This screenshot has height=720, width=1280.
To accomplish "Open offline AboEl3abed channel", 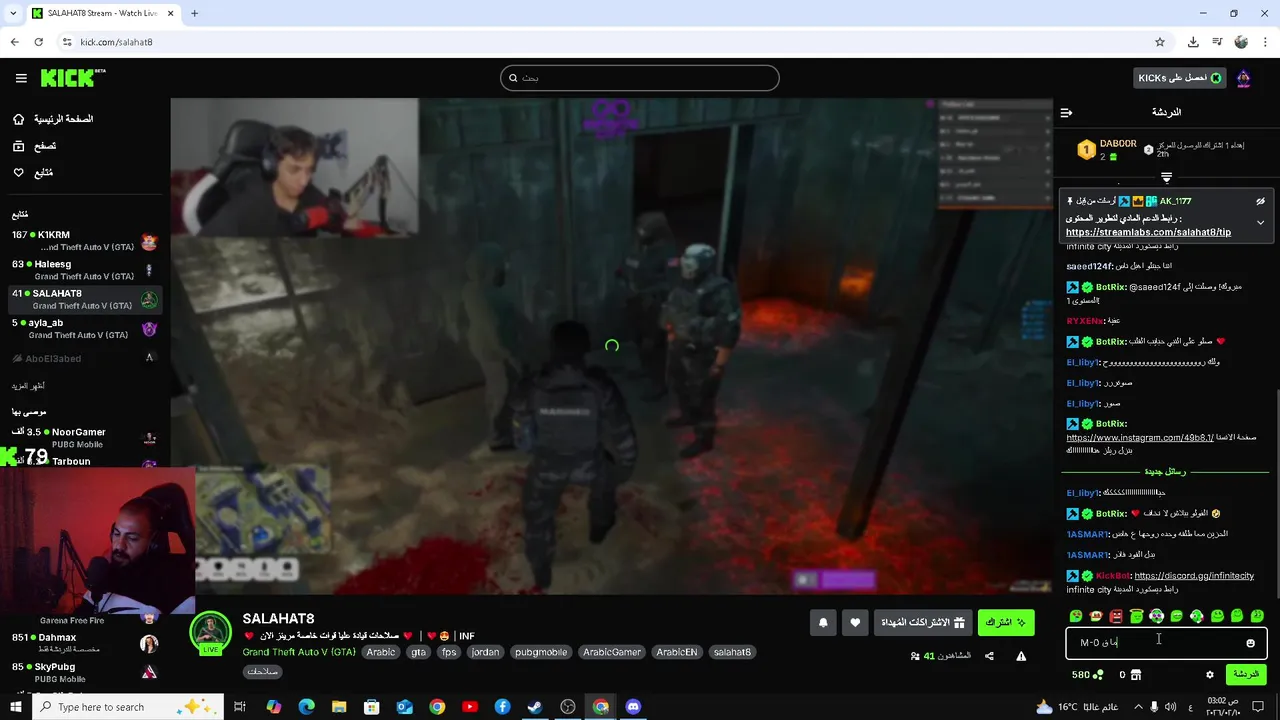I will pos(84,358).
